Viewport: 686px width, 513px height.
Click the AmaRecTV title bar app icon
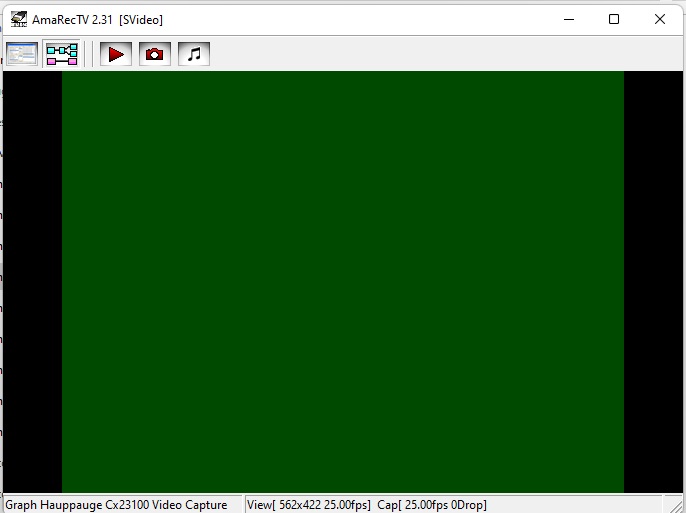click(x=19, y=20)
